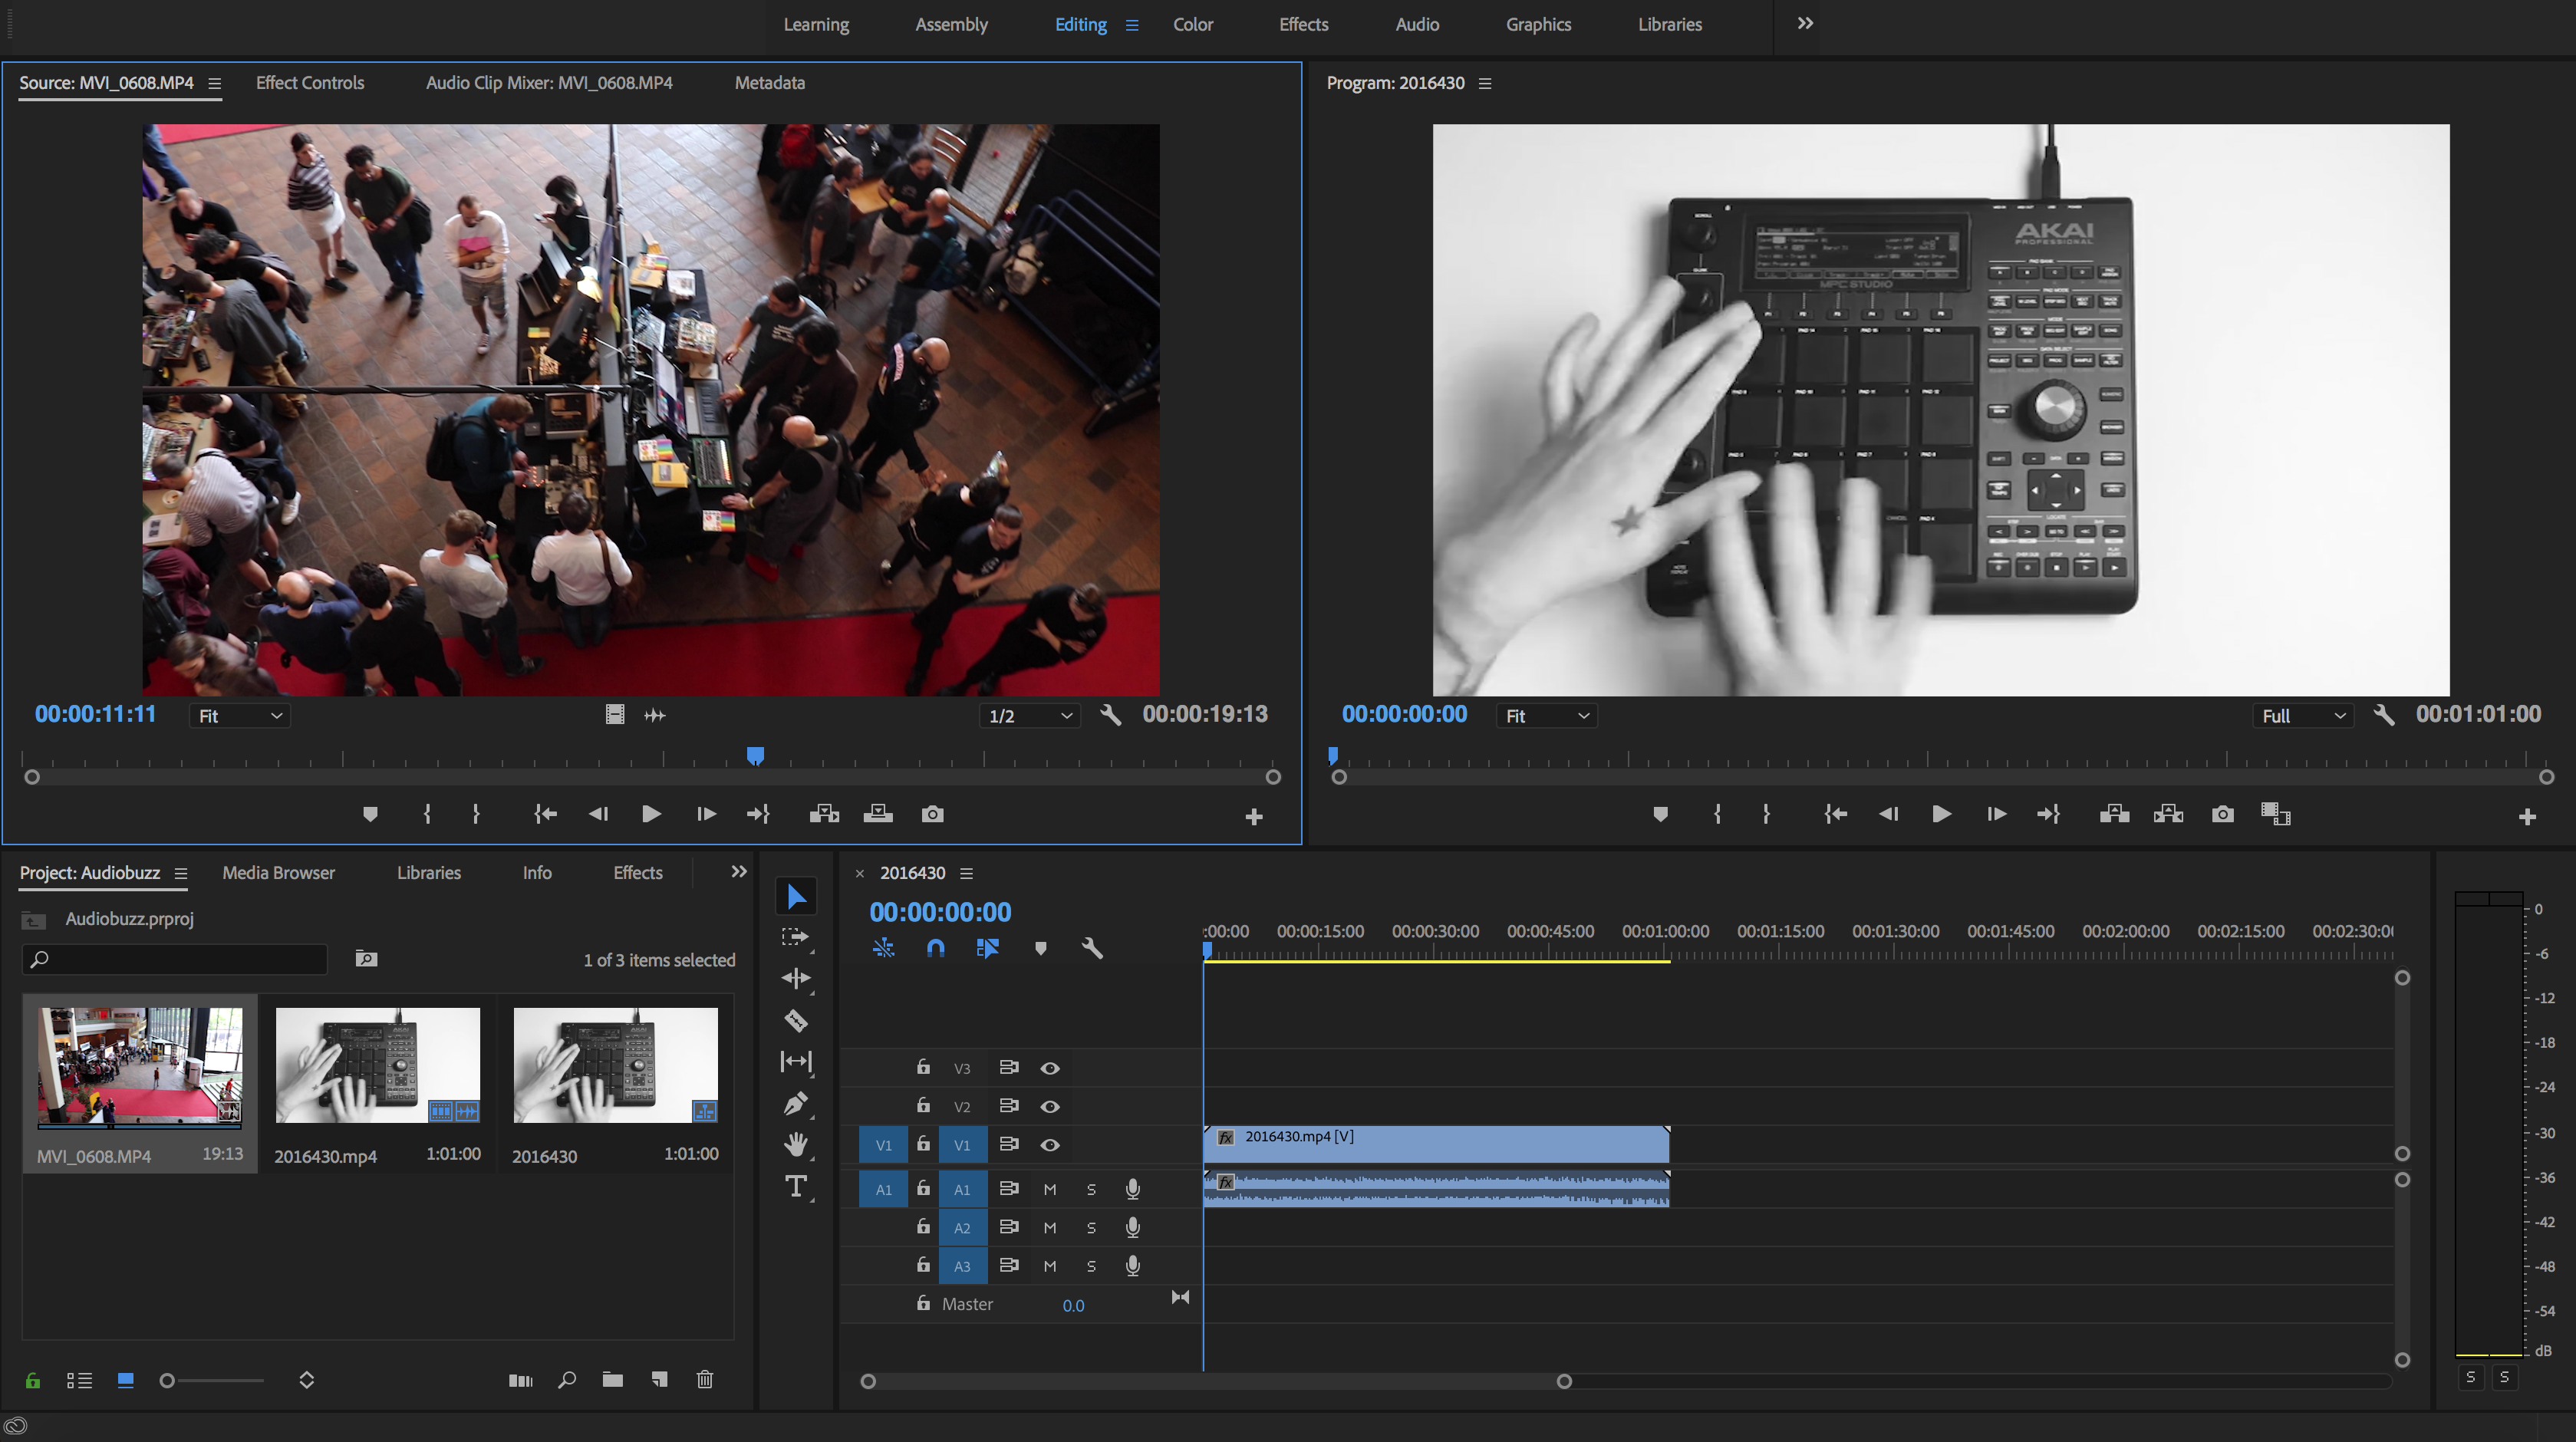Open the Audio Clip Mixer tab
Viewport: 2576px width, 1442px height.
pos(548,81)
